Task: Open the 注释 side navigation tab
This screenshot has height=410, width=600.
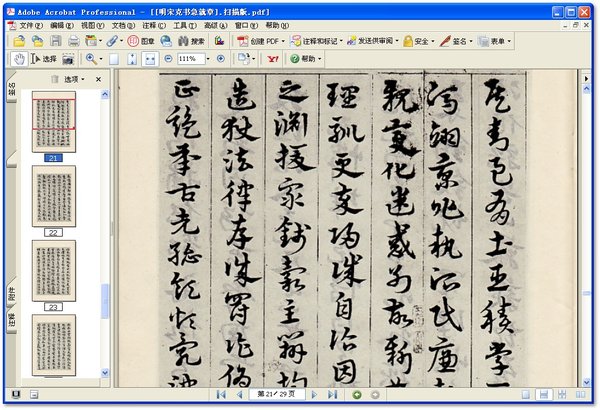Action: (11, 319)
